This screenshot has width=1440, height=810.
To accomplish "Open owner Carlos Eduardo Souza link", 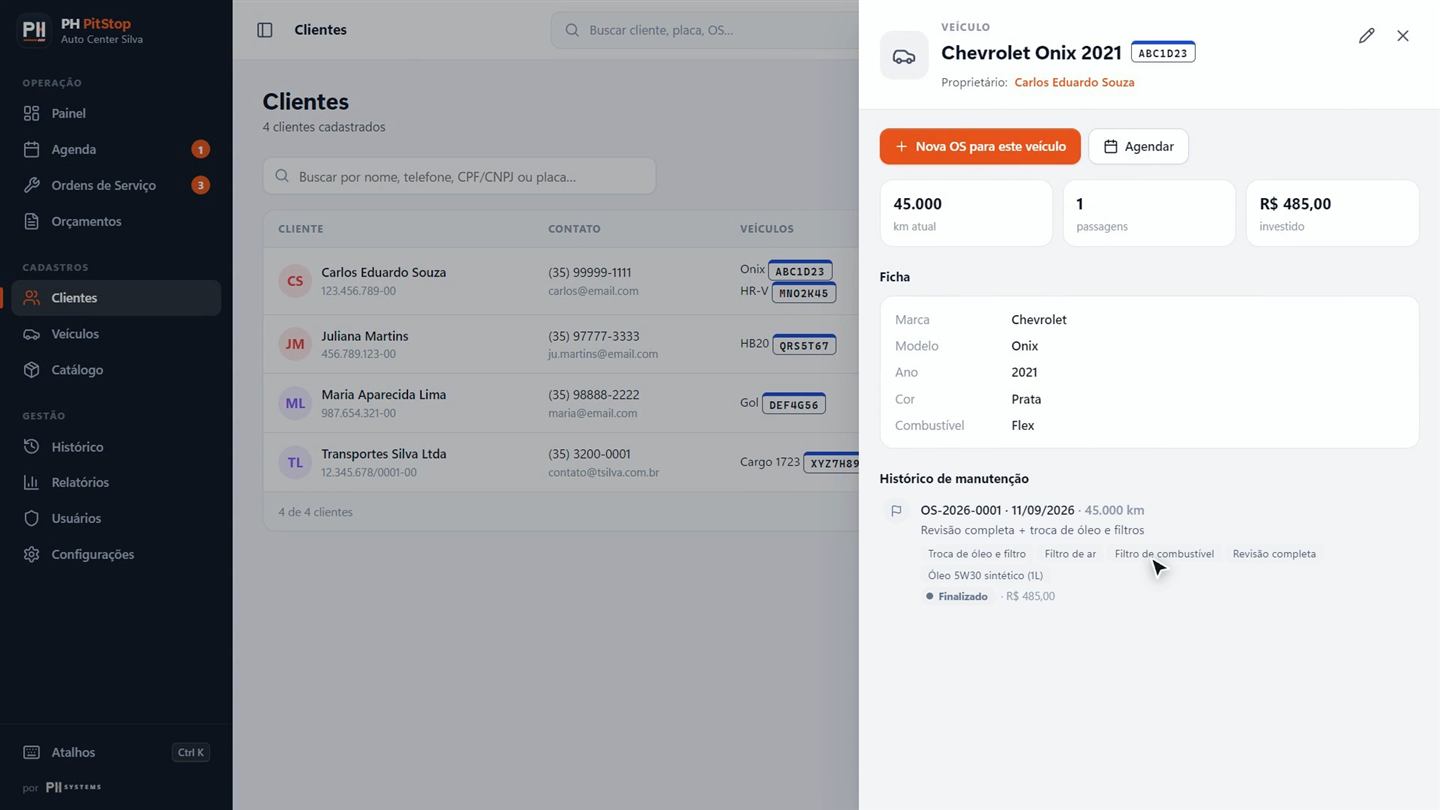I will click(x=1074, y=82).
